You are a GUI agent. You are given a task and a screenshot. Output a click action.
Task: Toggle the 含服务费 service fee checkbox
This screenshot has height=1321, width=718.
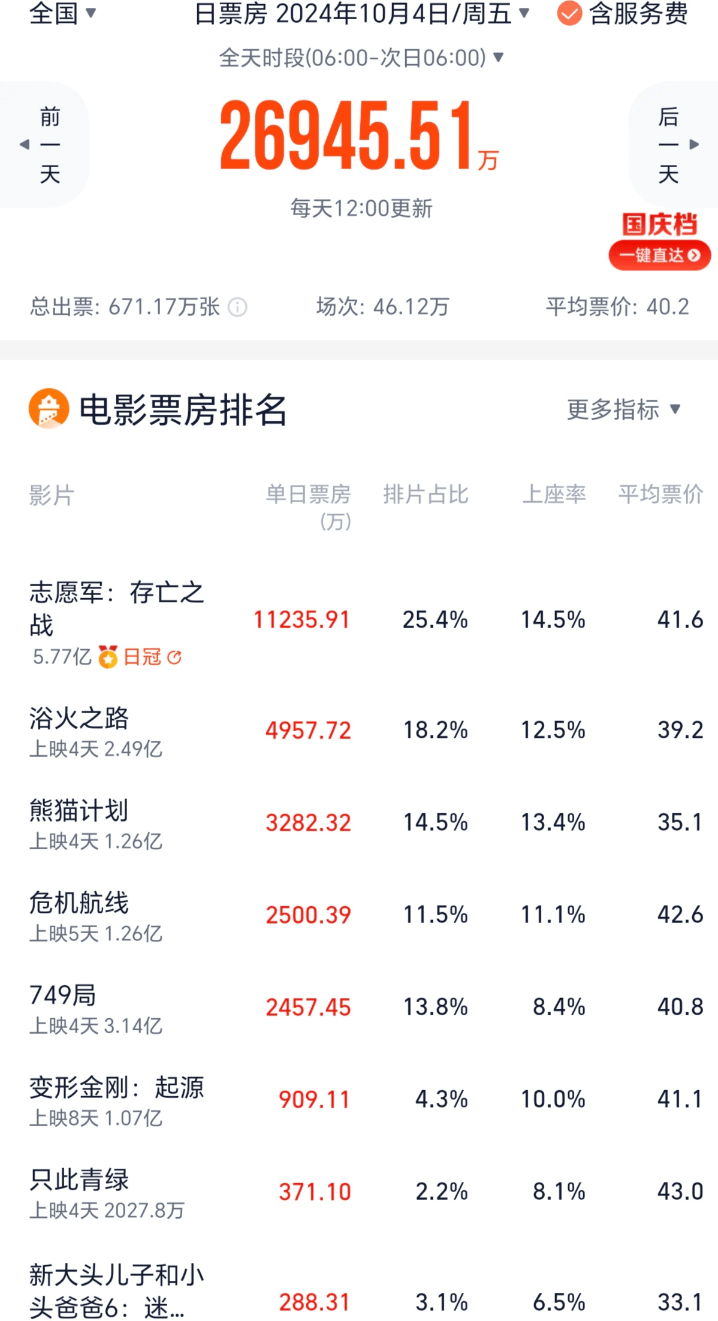[x=569, y=14]
